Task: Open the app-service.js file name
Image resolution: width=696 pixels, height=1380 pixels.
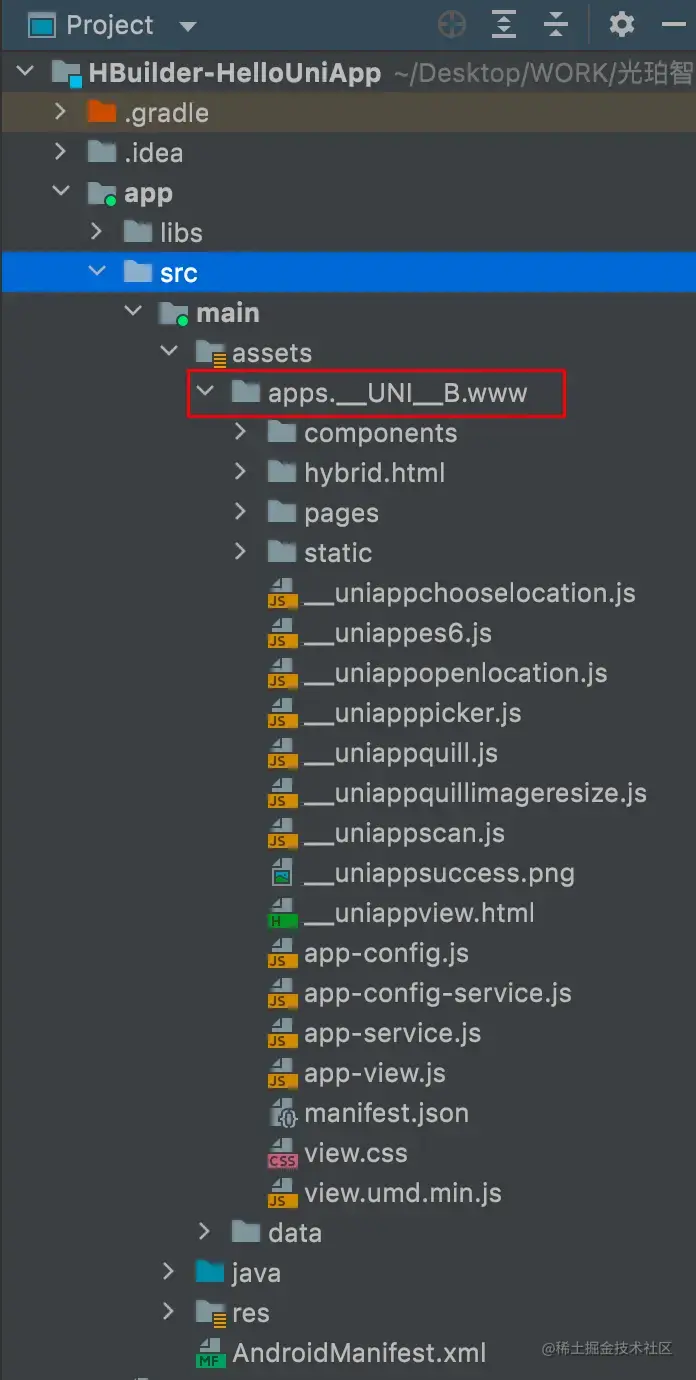Action: [393, 1033]
